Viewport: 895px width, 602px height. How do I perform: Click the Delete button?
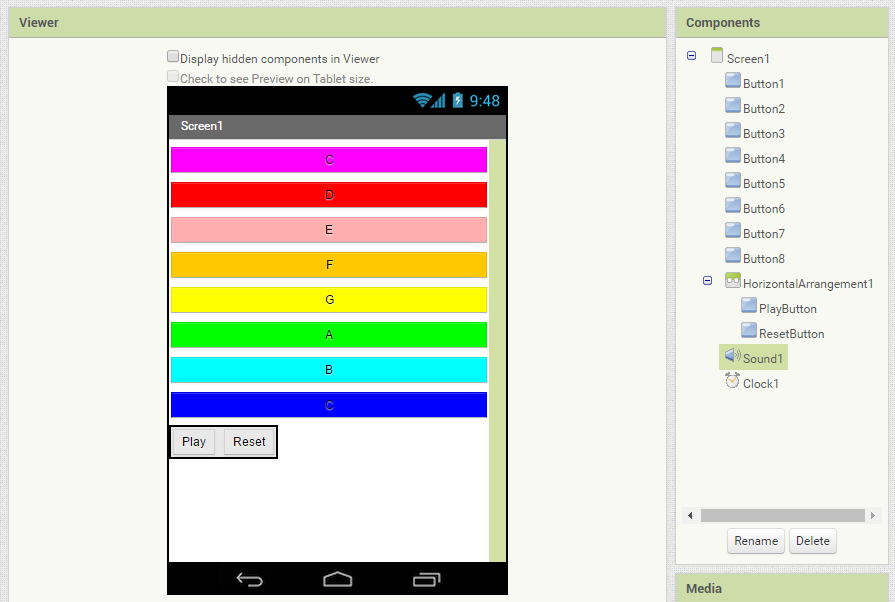(812, 541)
